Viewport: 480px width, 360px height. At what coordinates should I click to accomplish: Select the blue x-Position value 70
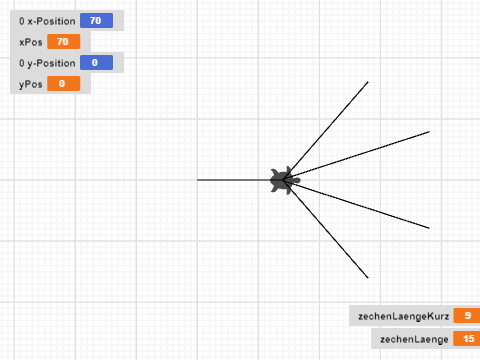tap(96, 21)
